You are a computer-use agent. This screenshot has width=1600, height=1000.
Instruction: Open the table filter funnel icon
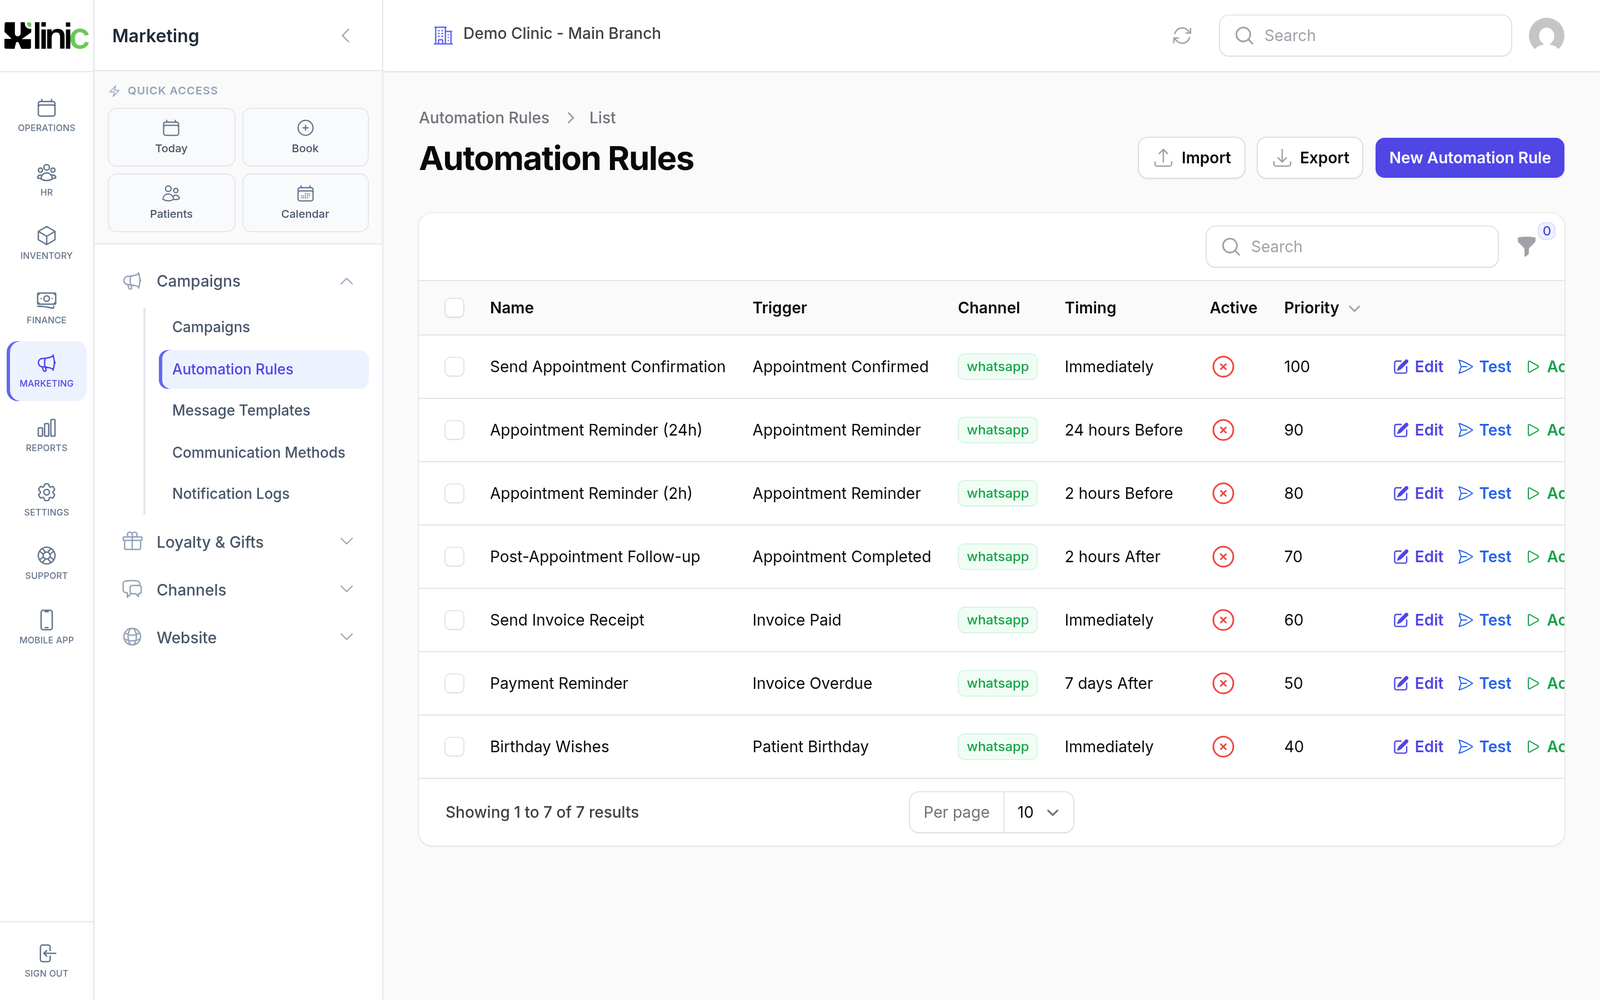1526,246
